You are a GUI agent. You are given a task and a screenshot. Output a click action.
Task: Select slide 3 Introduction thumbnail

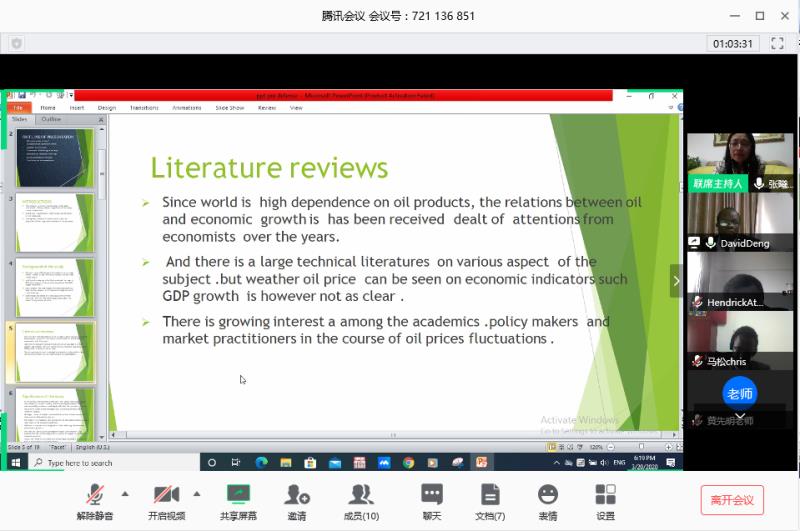click(55, 222)
